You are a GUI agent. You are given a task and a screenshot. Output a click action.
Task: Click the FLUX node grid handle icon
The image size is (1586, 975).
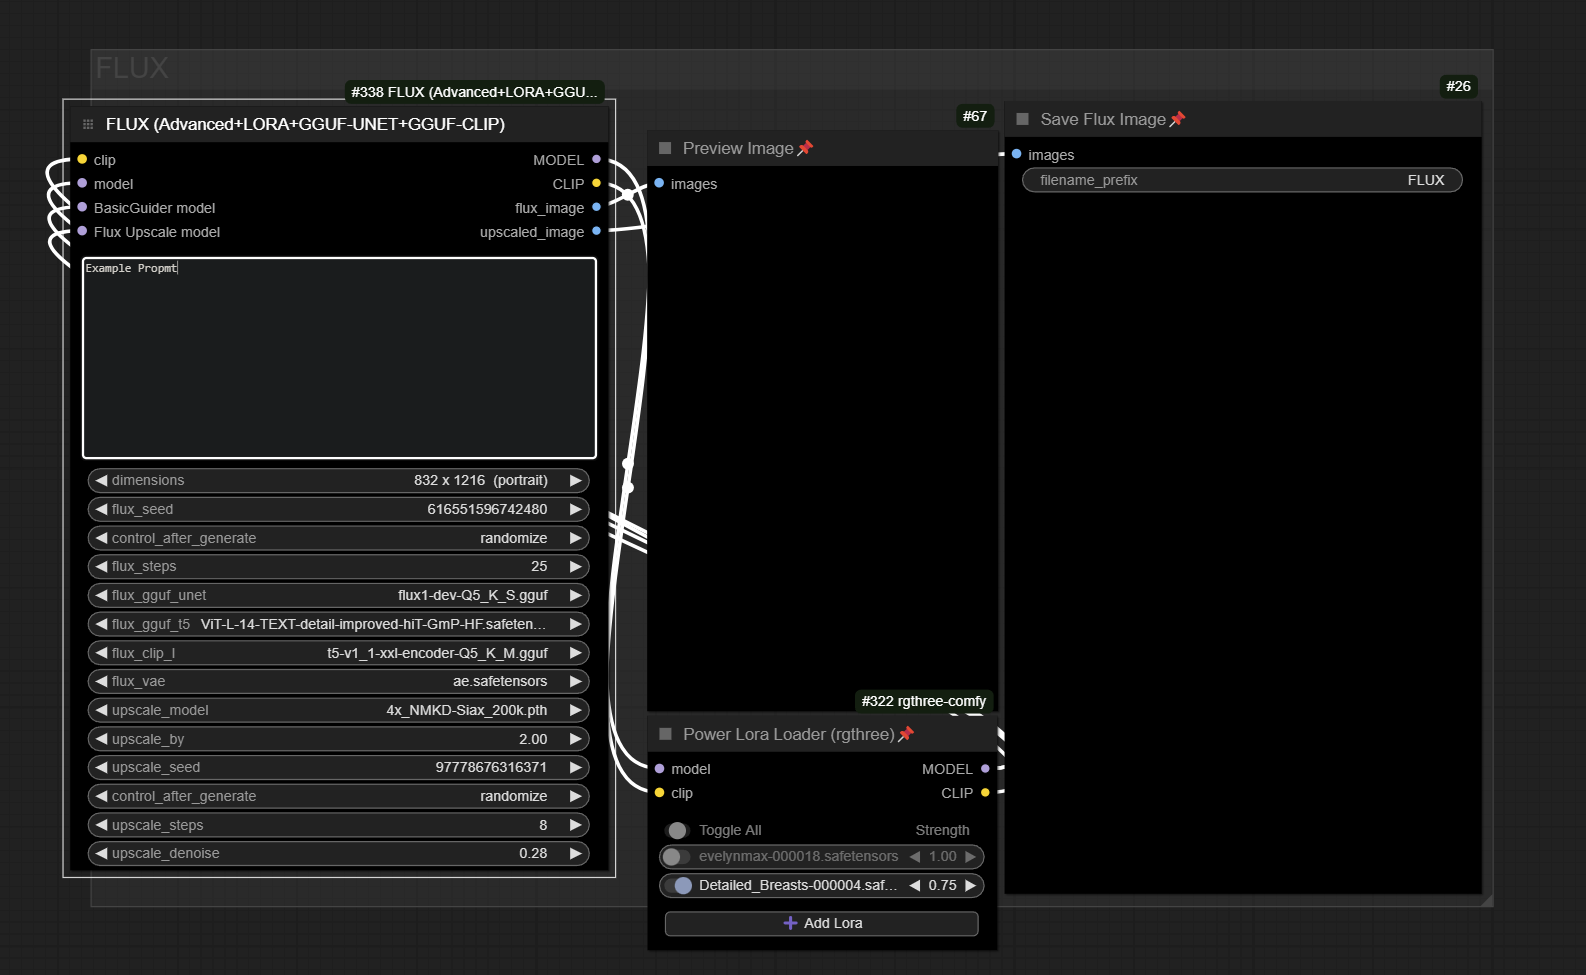point(88,124)
